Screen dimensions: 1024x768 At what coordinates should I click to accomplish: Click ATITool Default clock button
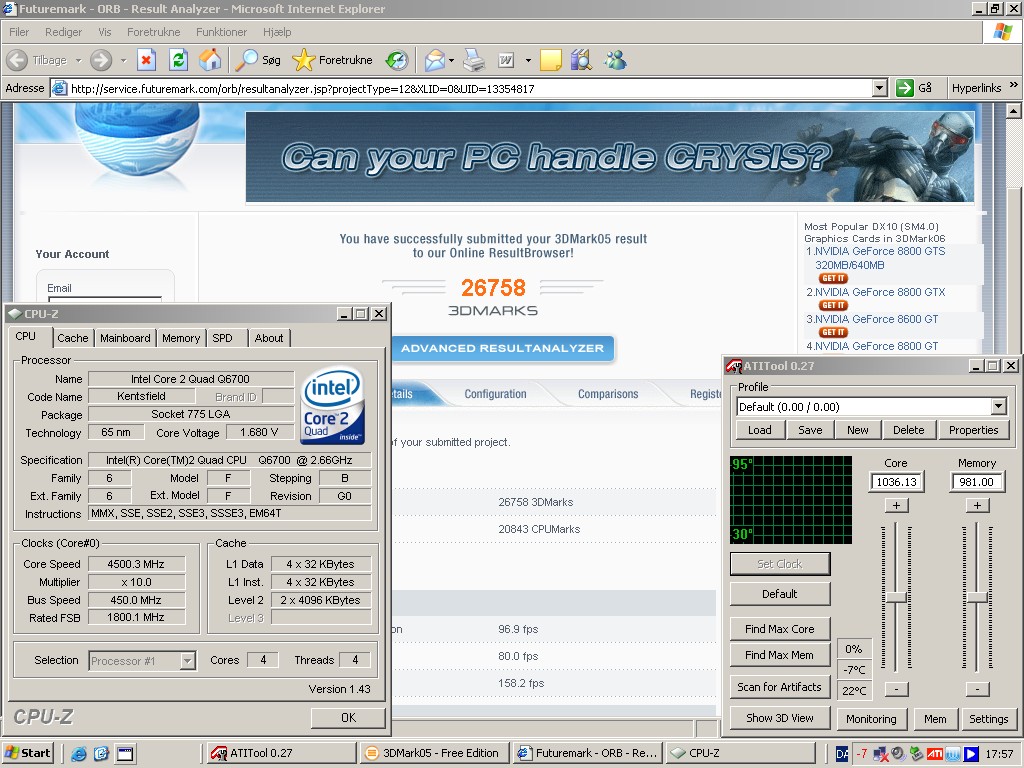tap(780, 594)
